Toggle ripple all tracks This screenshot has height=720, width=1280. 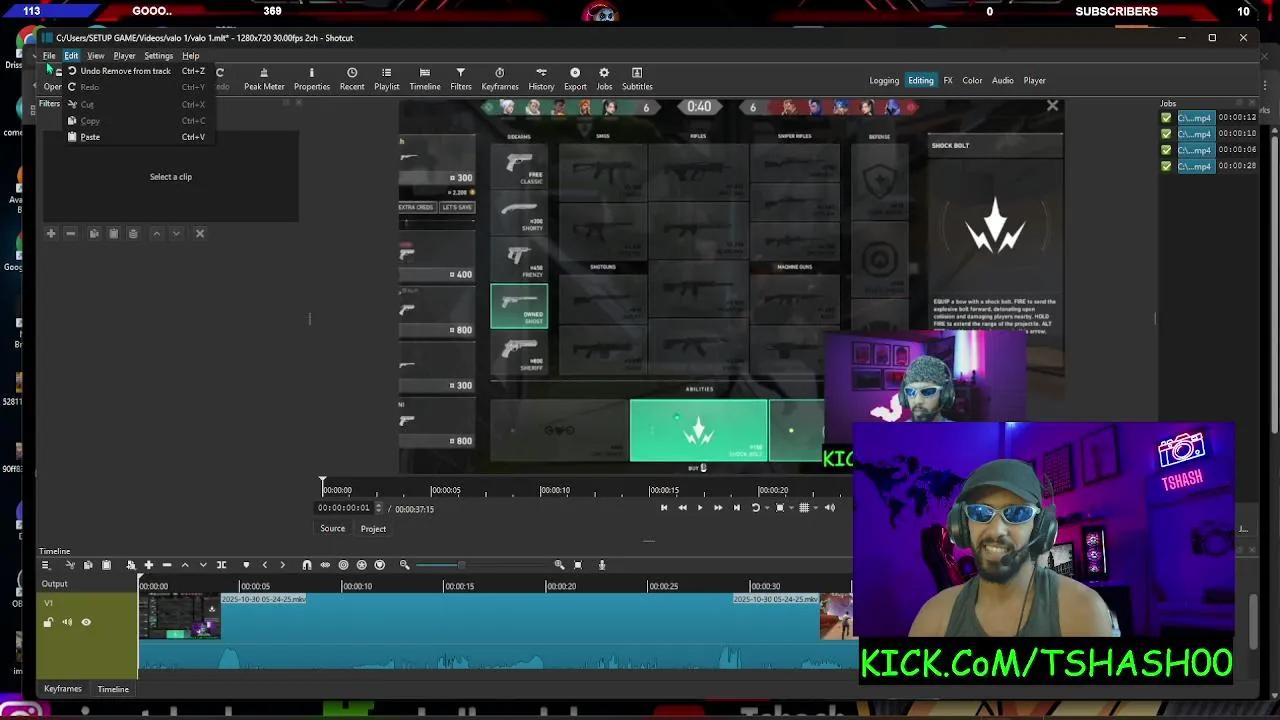361,565
